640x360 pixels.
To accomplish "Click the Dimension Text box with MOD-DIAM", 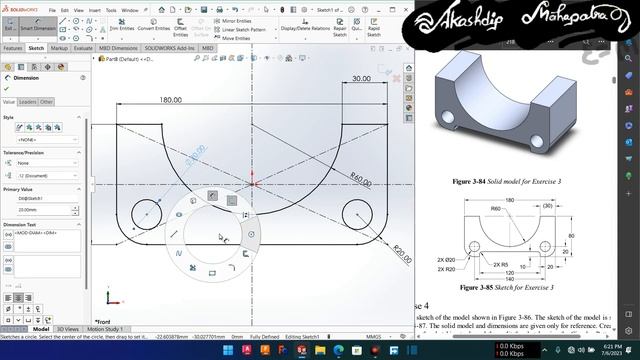I will tap(47, 241).
